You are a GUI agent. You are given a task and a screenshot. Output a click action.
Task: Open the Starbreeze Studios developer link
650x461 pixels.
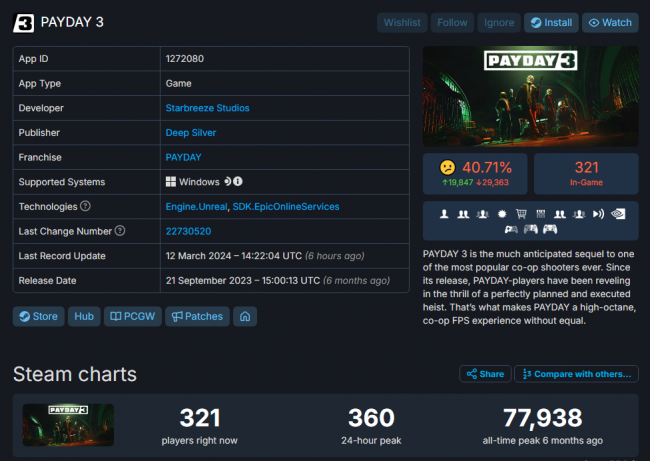[207, 108]
